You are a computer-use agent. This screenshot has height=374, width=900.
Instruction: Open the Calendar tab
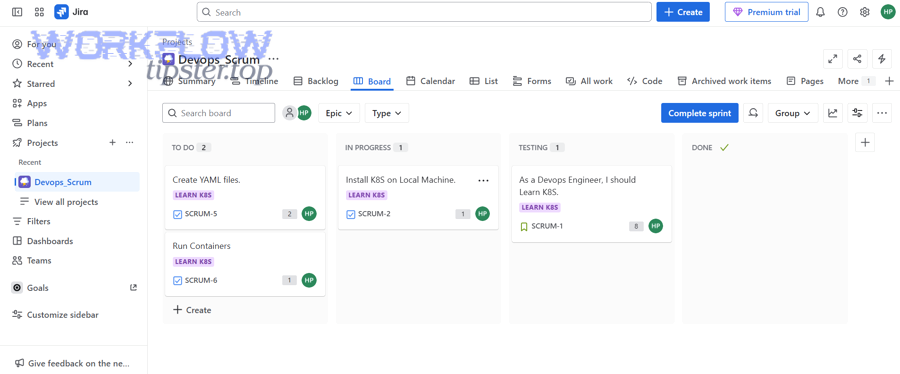430,81
